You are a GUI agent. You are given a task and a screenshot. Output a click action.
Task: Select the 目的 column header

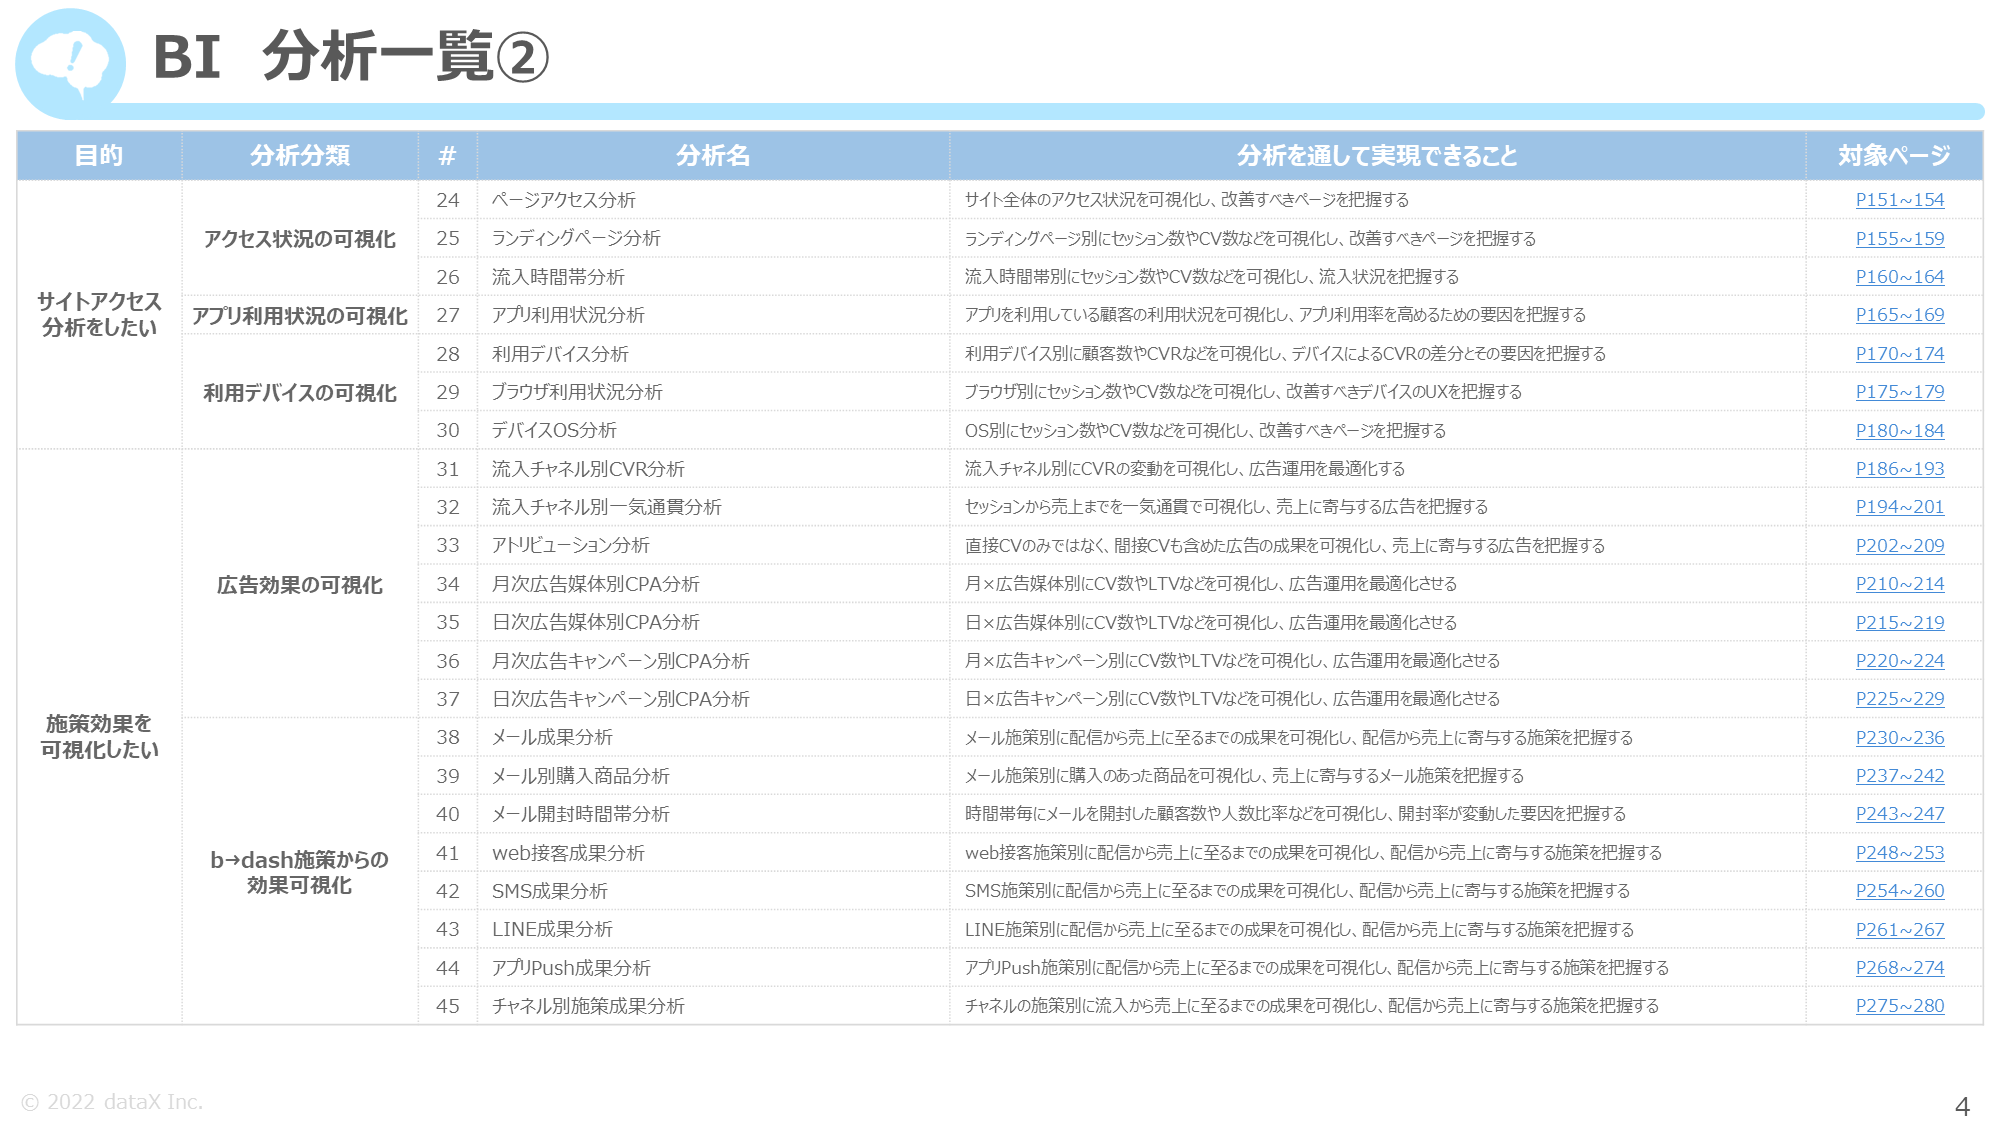99,156
